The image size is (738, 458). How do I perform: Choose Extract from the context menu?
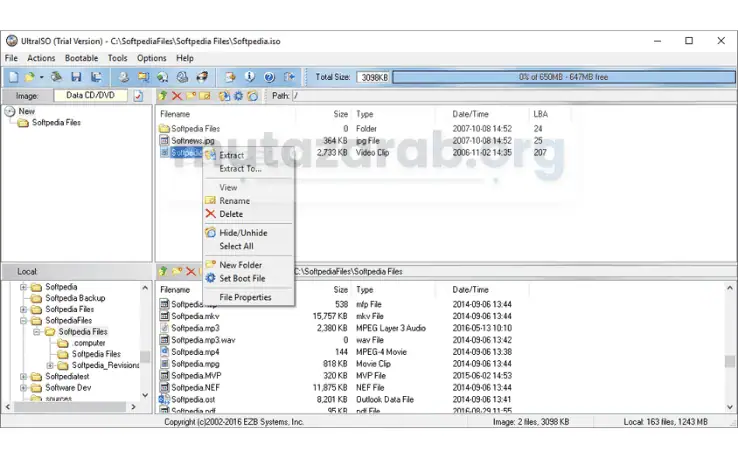pos(249,155)
